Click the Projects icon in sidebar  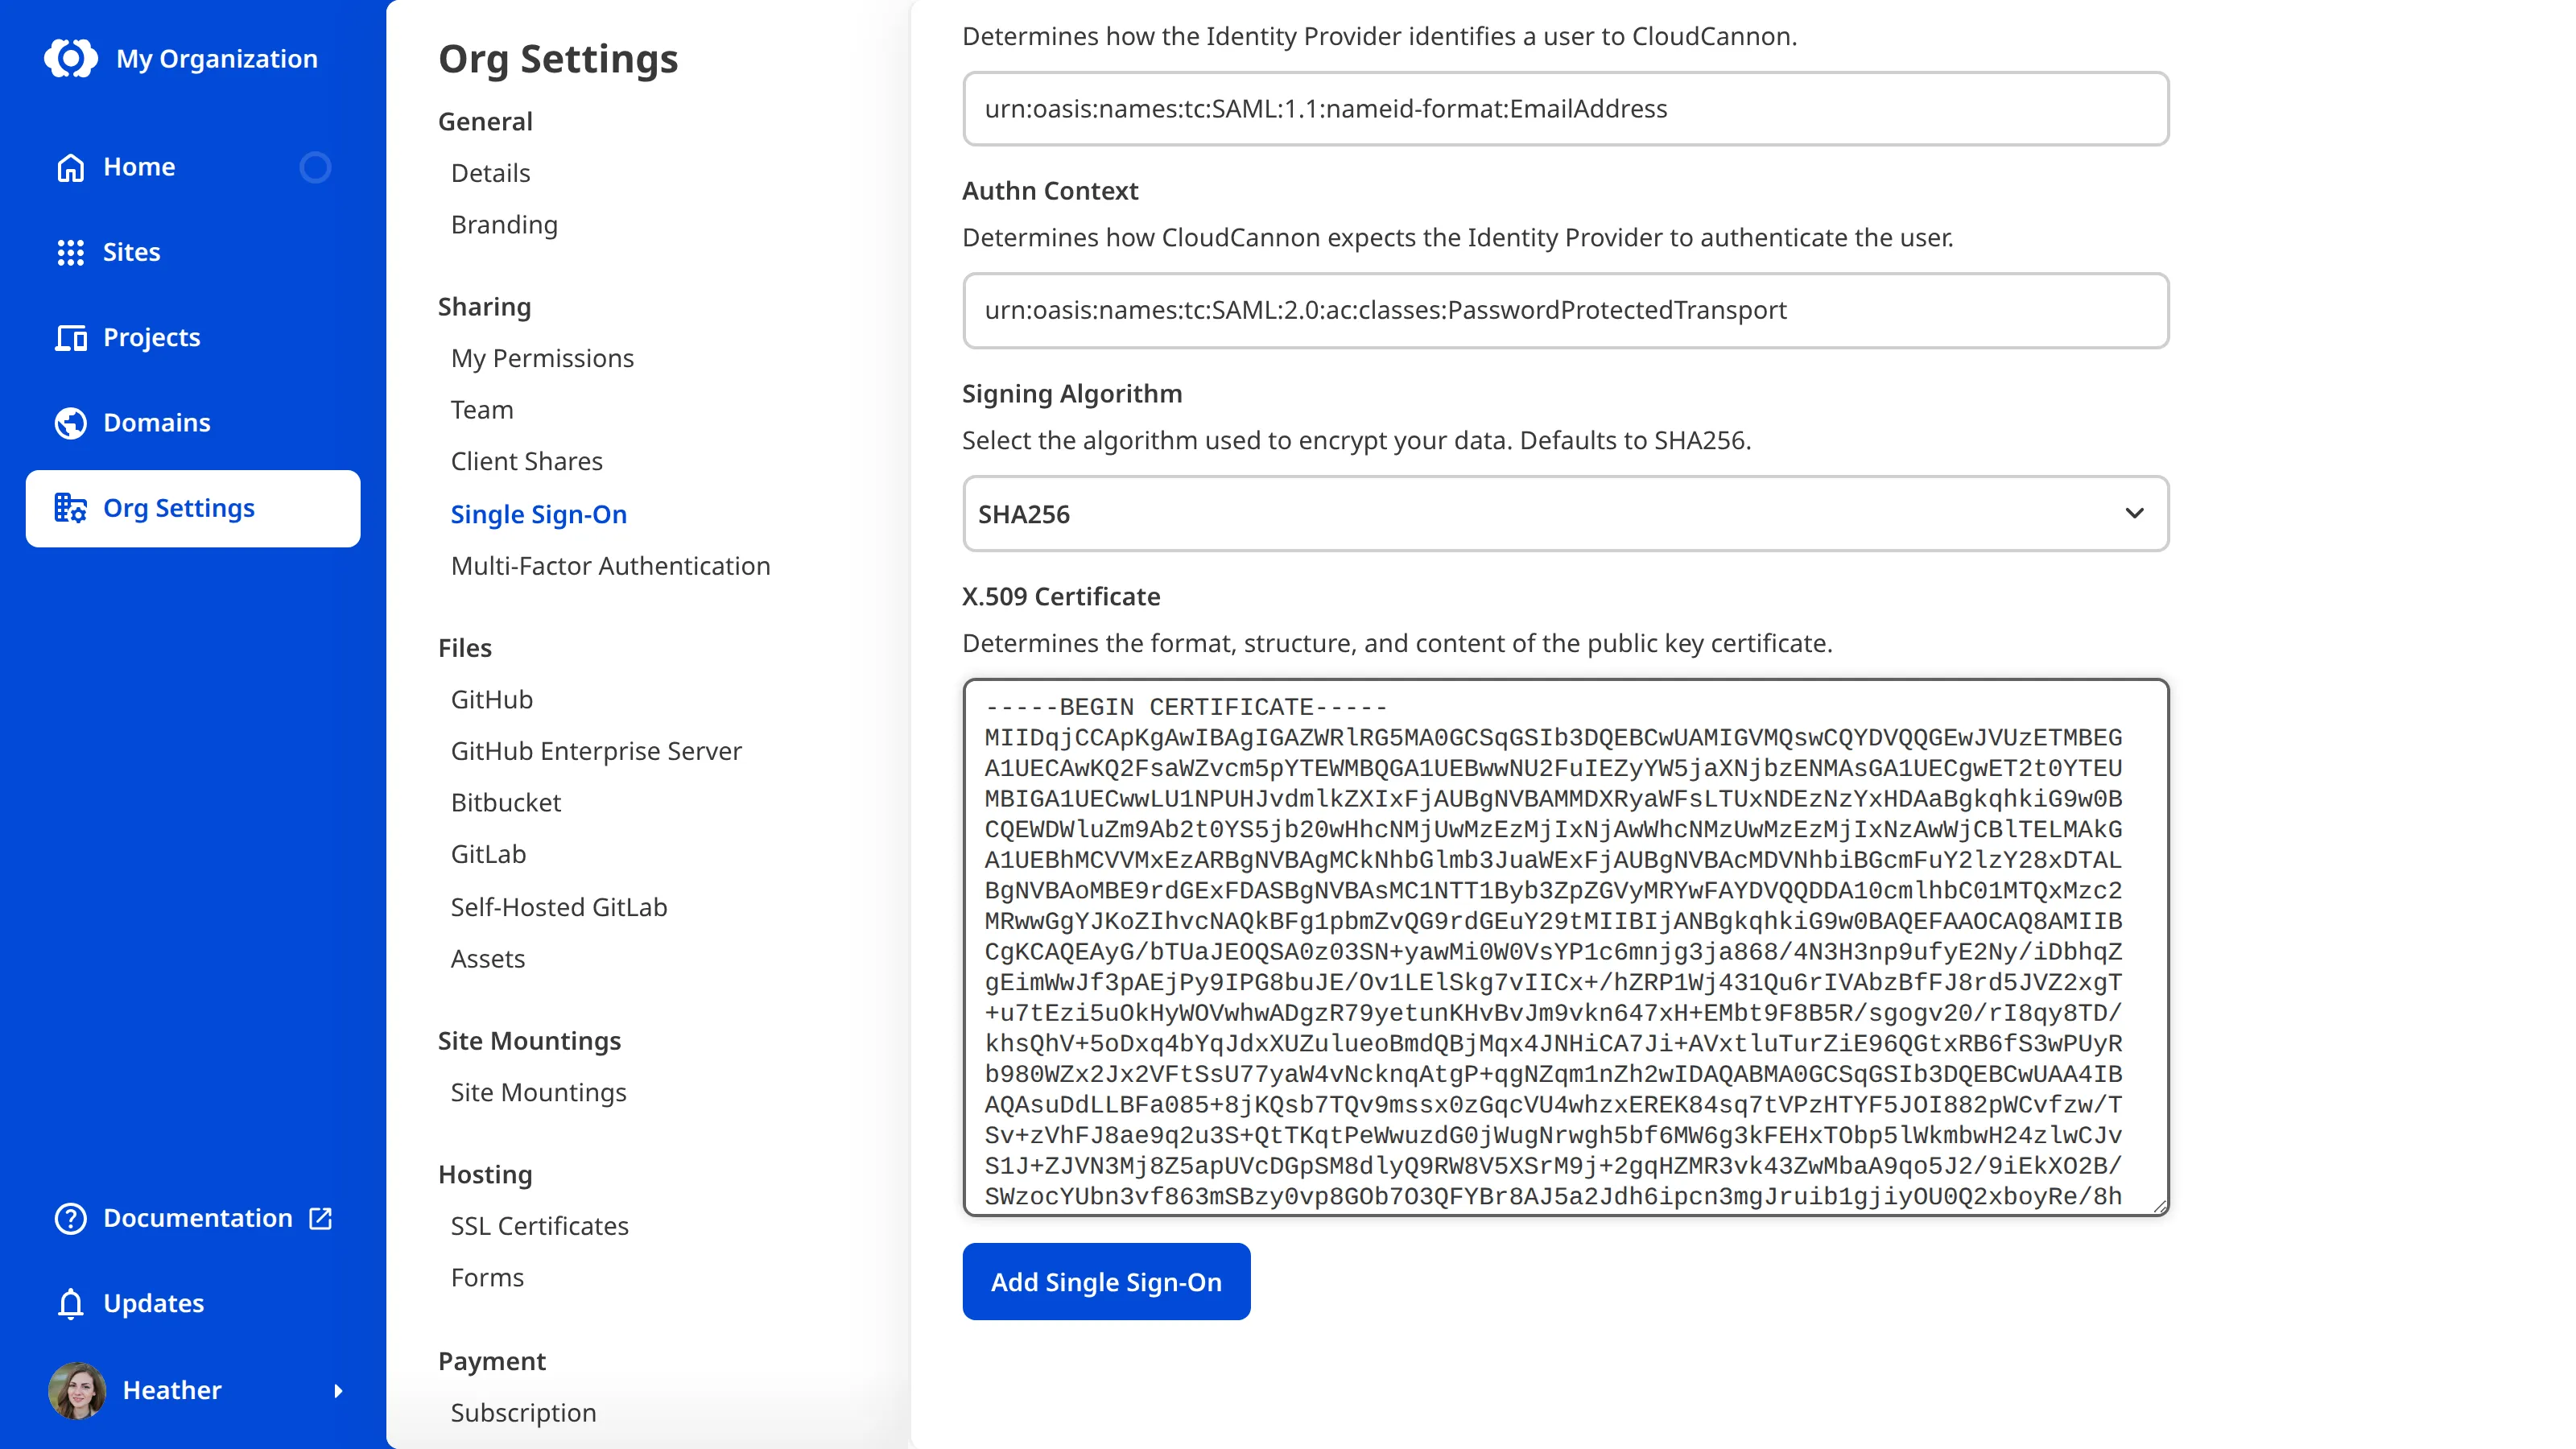(x=71, y=338)
